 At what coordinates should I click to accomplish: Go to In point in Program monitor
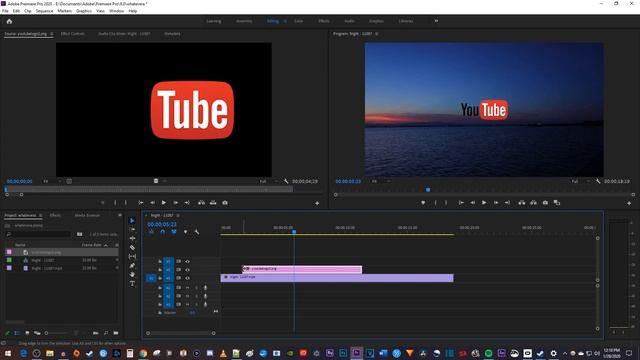461,202
